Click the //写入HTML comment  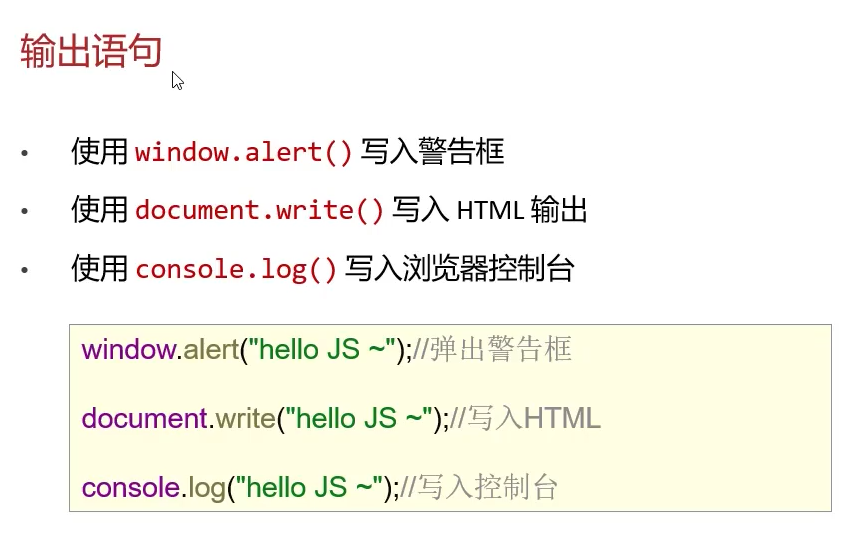[525, 418]
